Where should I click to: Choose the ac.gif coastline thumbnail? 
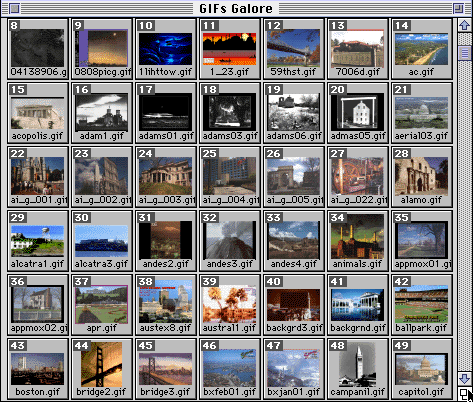pos(422,49)
